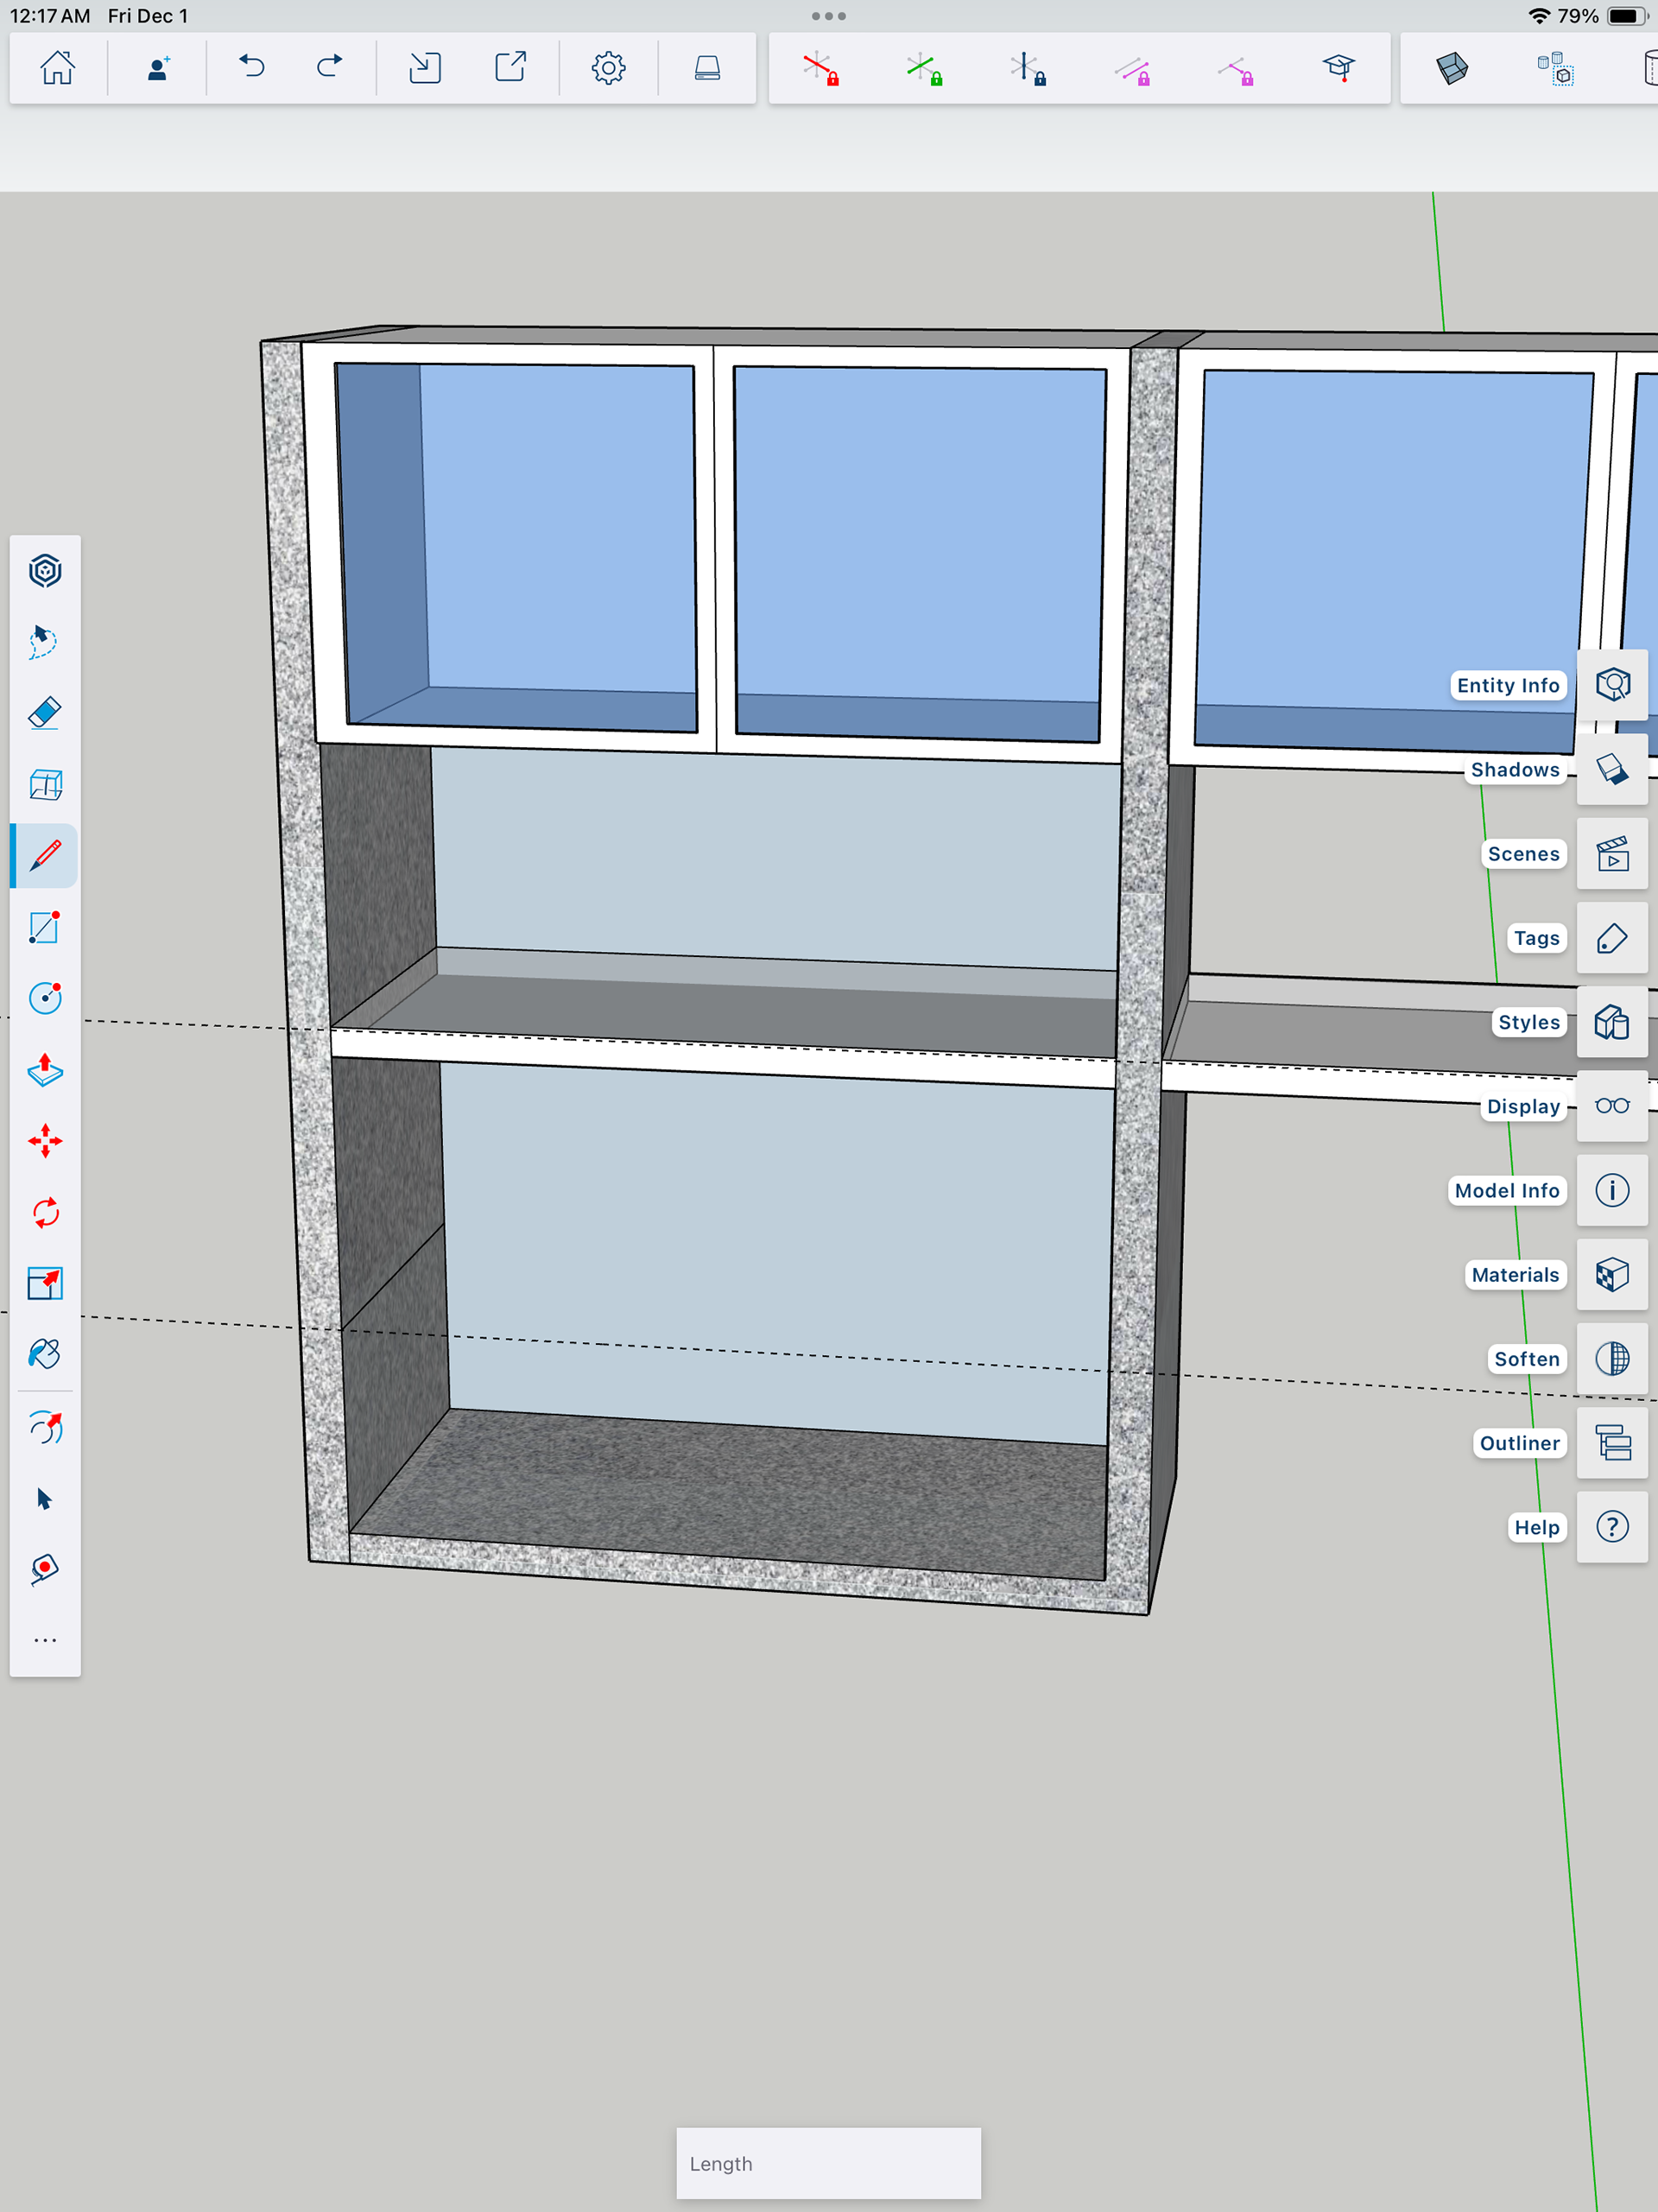Select the Move tool
The image size is (1658, 2212).
click(45, 1141)
